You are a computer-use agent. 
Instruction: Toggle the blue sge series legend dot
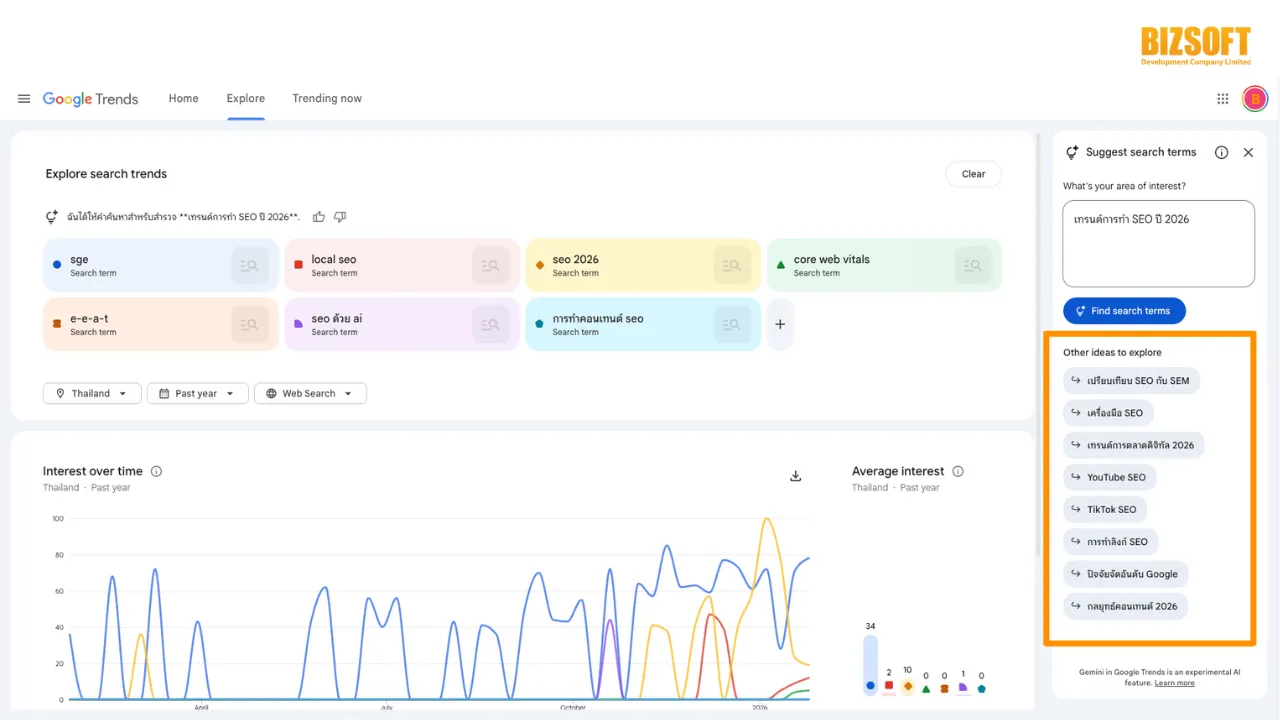pyautogui.click(x=870, y=686)
